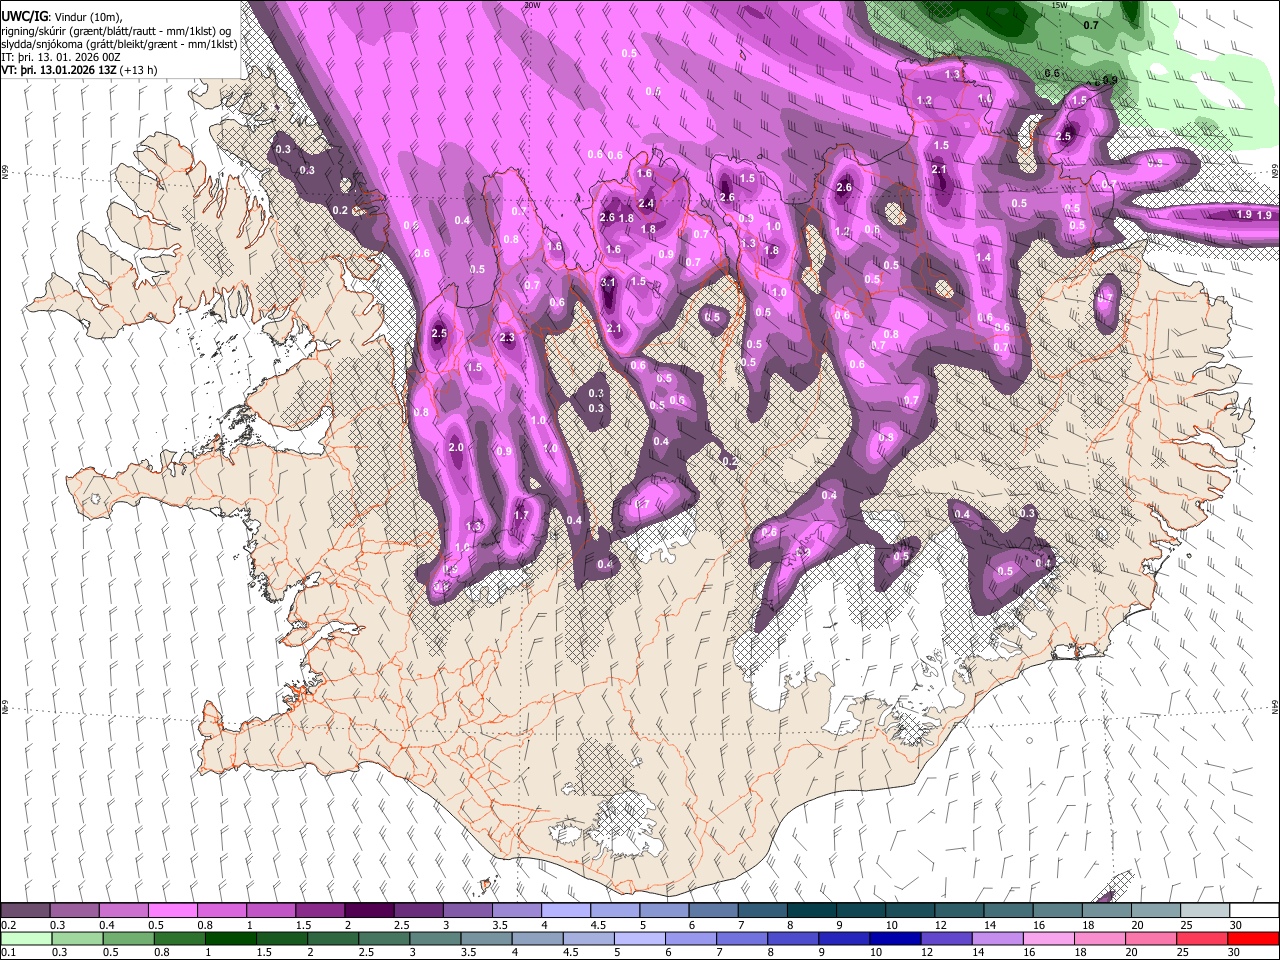Image resolution: width=1280 pixels, height=960 pixels.
Task: Select the IT: þri. 13. 01. 2026 00Z line
Action: (x=61, y=57)
